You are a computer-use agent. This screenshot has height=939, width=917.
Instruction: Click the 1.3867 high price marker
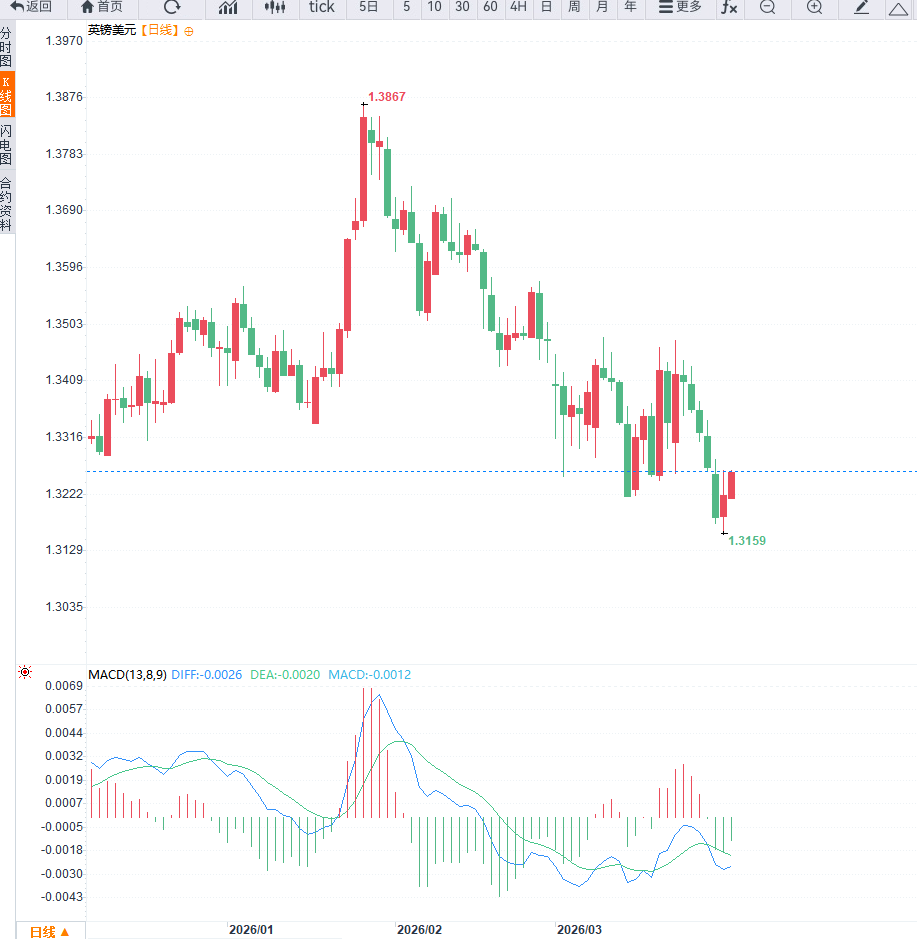pyautogui.click(x=386, y=96)
